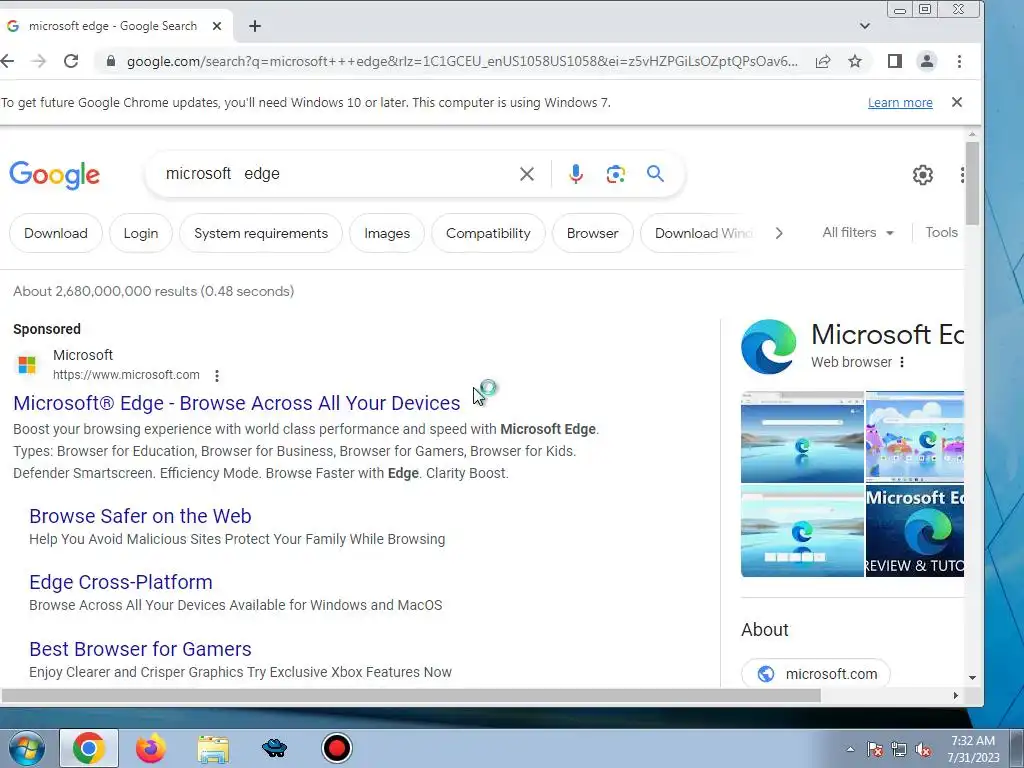Open Browse Safer on the Web link
This screenshot has height=768, width=1024.
click(140, 516)
